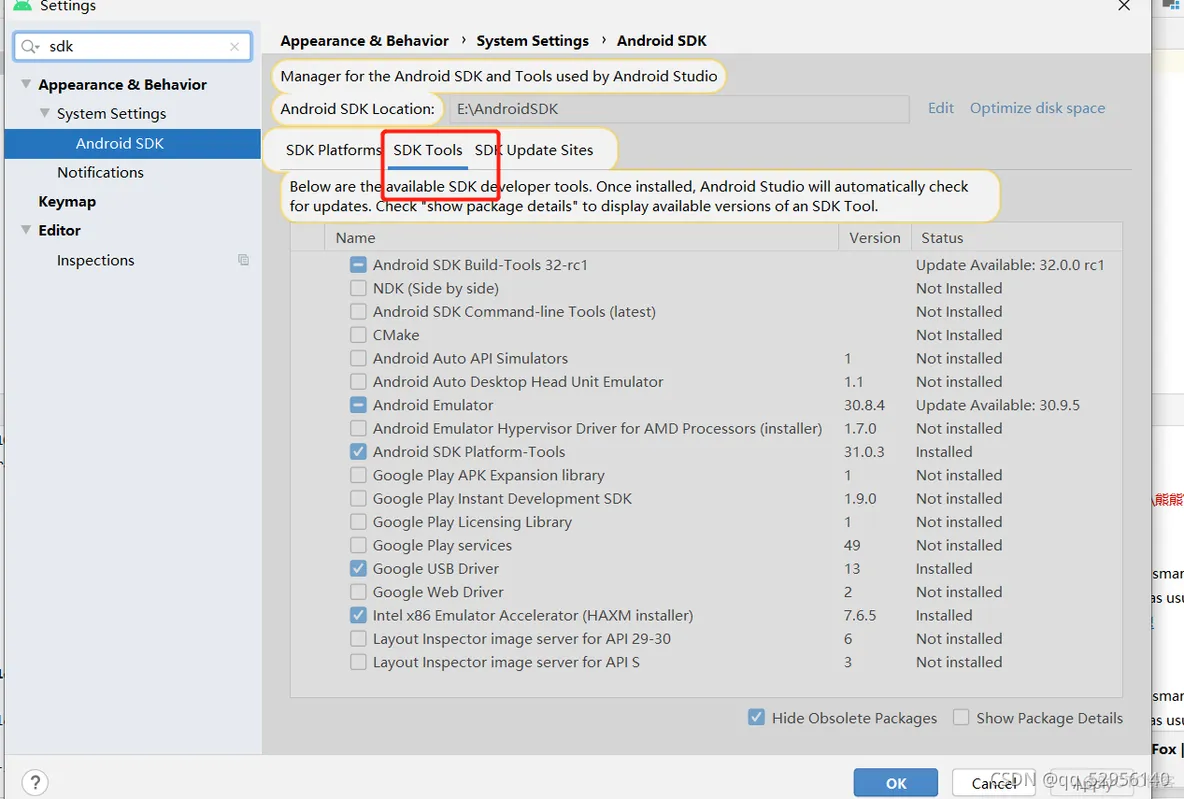Close the Settings dialog window
The width and height of the screenshot is (1184, 799).
[1124, 6]
